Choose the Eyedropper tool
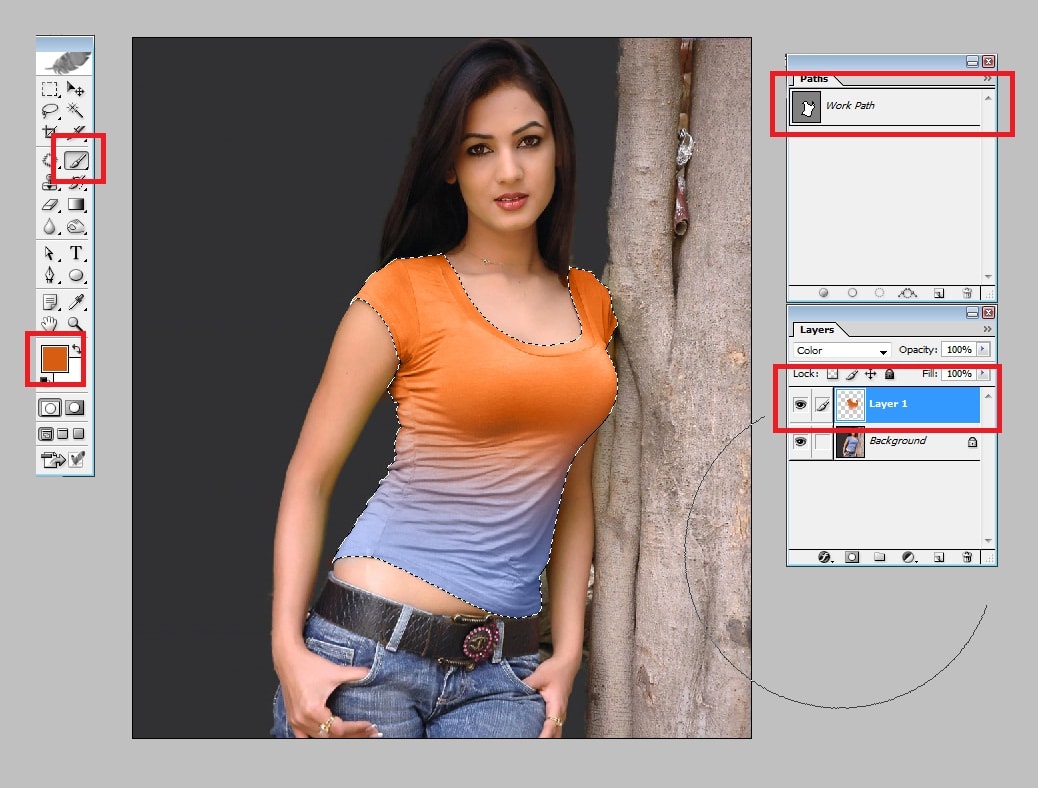Screen dimensions: 1038x788 (x=76, y=301)
